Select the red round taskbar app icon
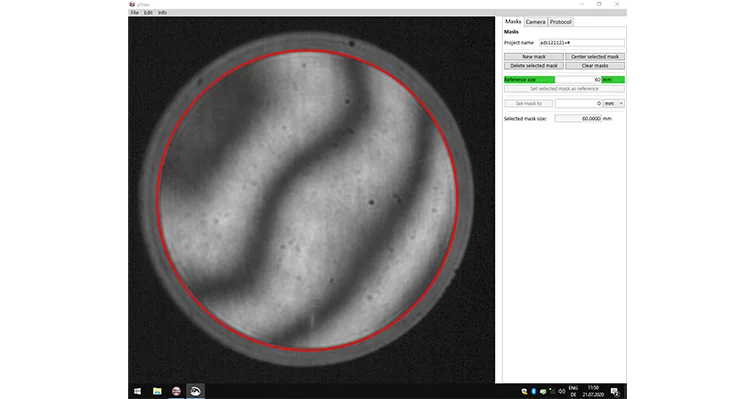The height and width of the screenshot is (399, 755). pyautogui.click(x=176, y=391)
